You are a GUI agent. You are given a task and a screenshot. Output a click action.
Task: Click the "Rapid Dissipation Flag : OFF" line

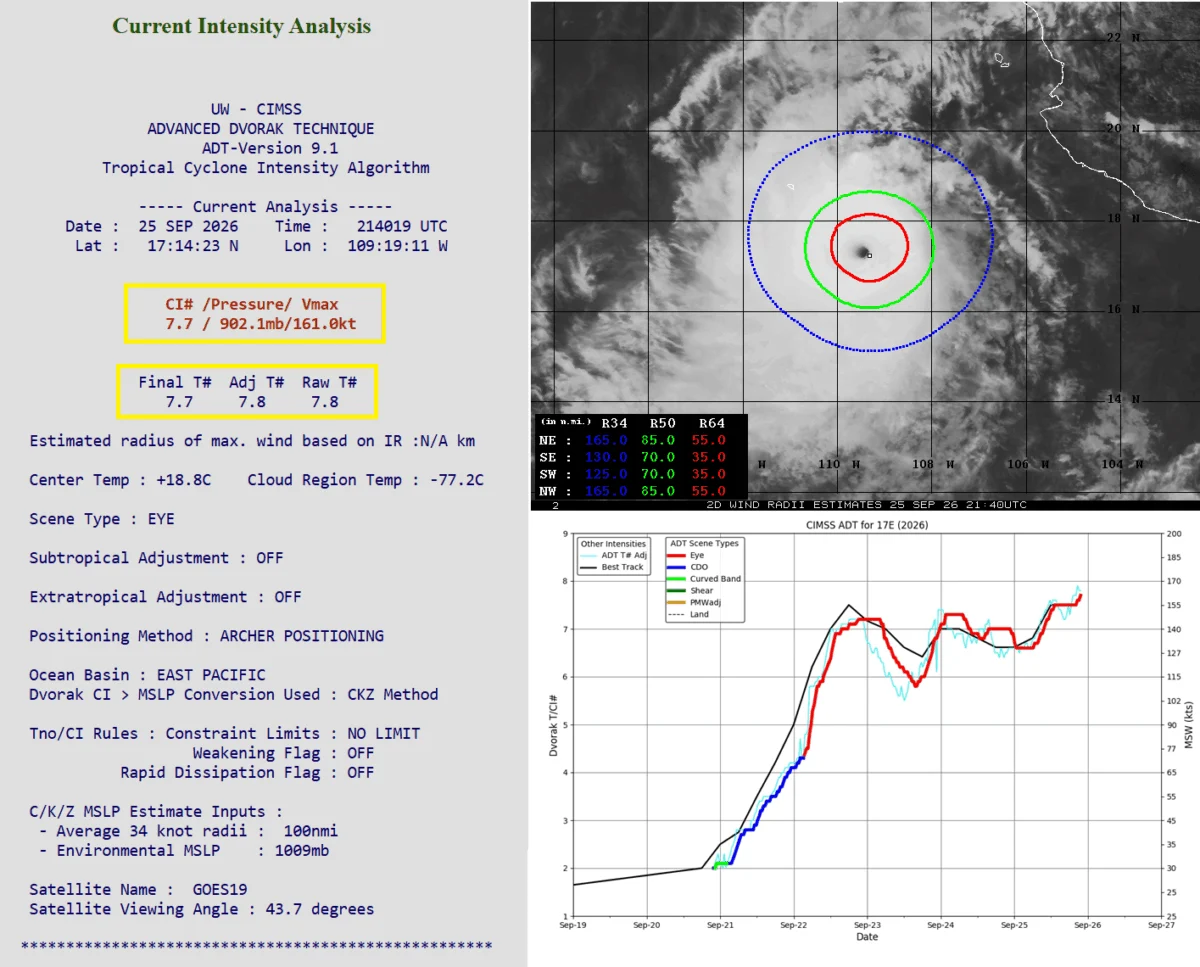[x=247, y=772]
